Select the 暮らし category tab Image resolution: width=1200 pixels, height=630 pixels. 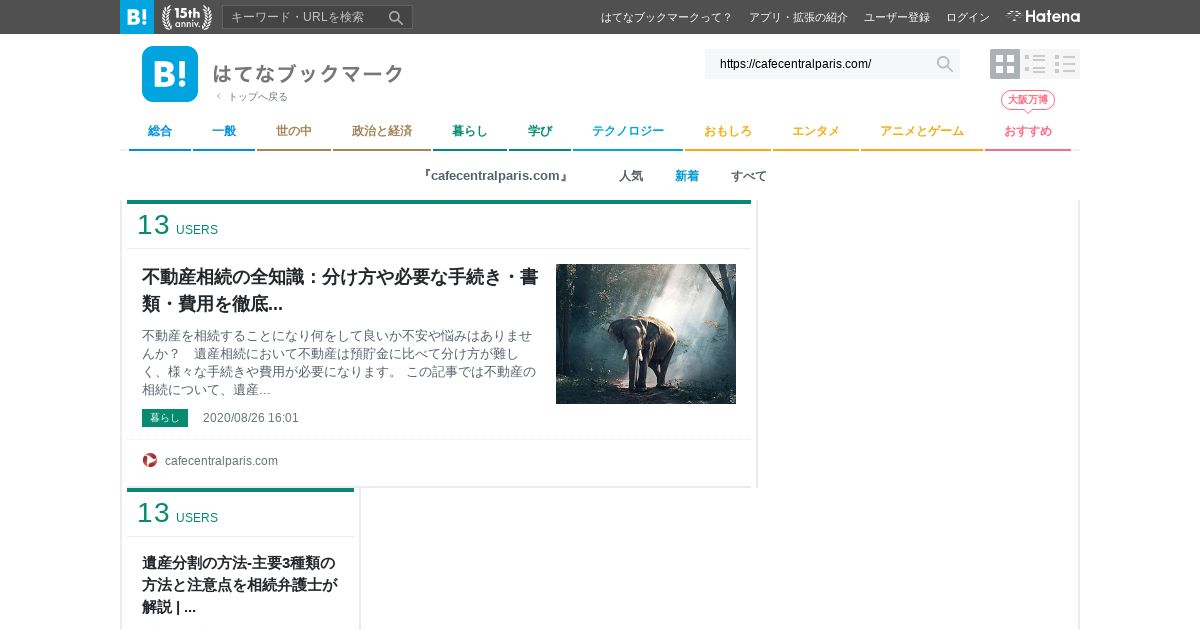click(470, 131)
